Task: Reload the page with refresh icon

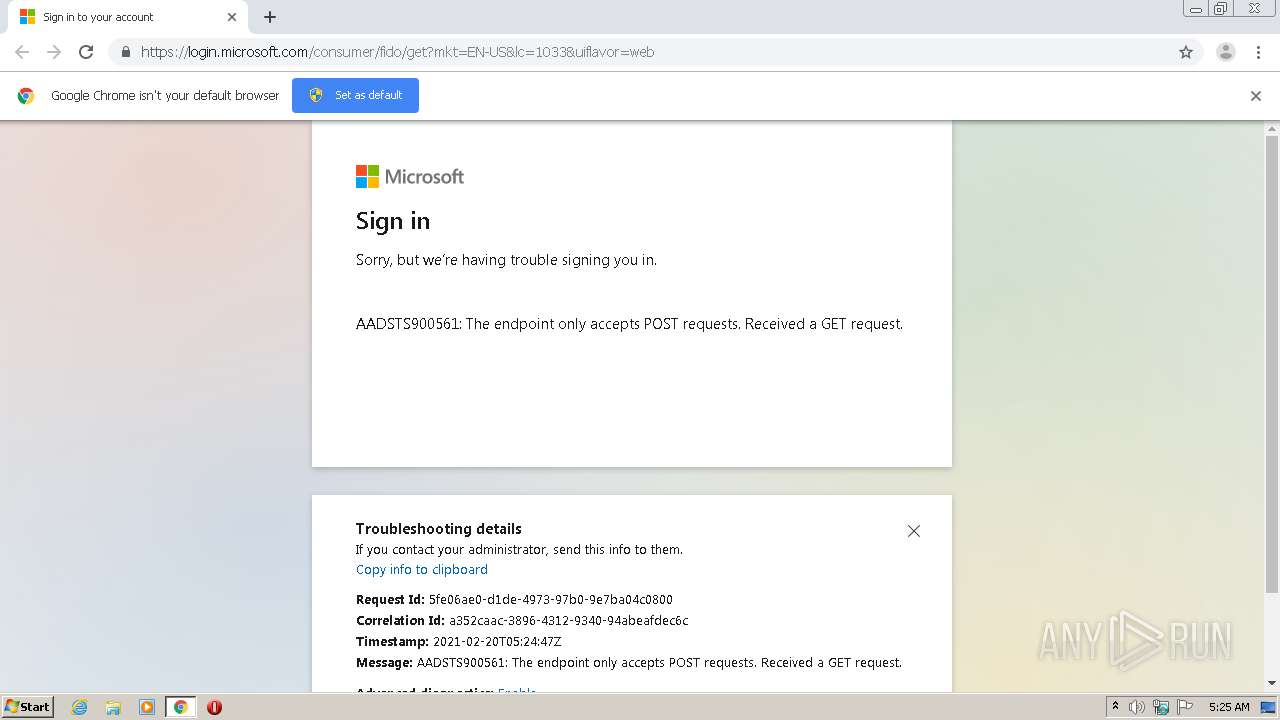Action: [x=86, y=52]
